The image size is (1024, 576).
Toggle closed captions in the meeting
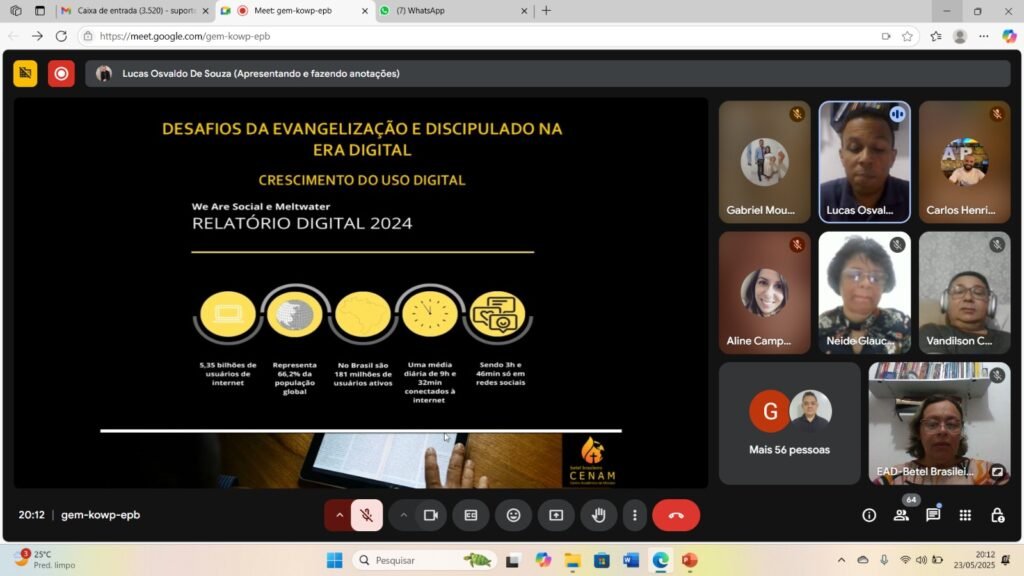click(x=471, y=515)
